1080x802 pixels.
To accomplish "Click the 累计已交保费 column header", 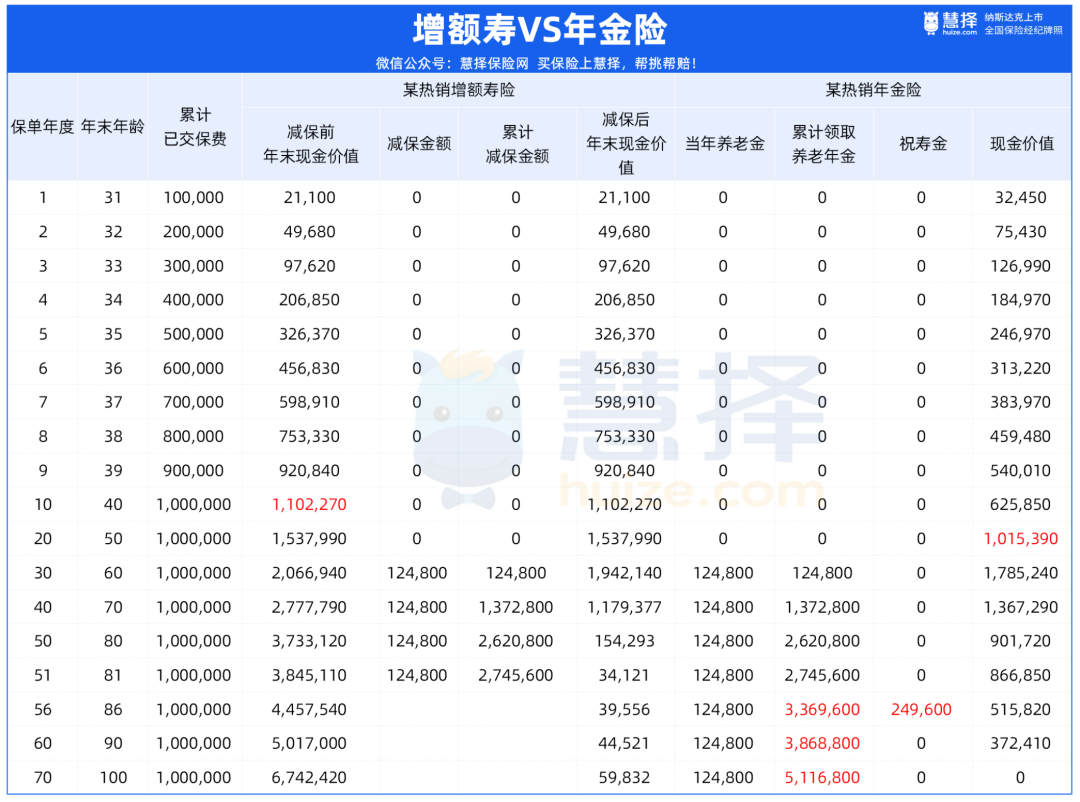I will point(195,127).
